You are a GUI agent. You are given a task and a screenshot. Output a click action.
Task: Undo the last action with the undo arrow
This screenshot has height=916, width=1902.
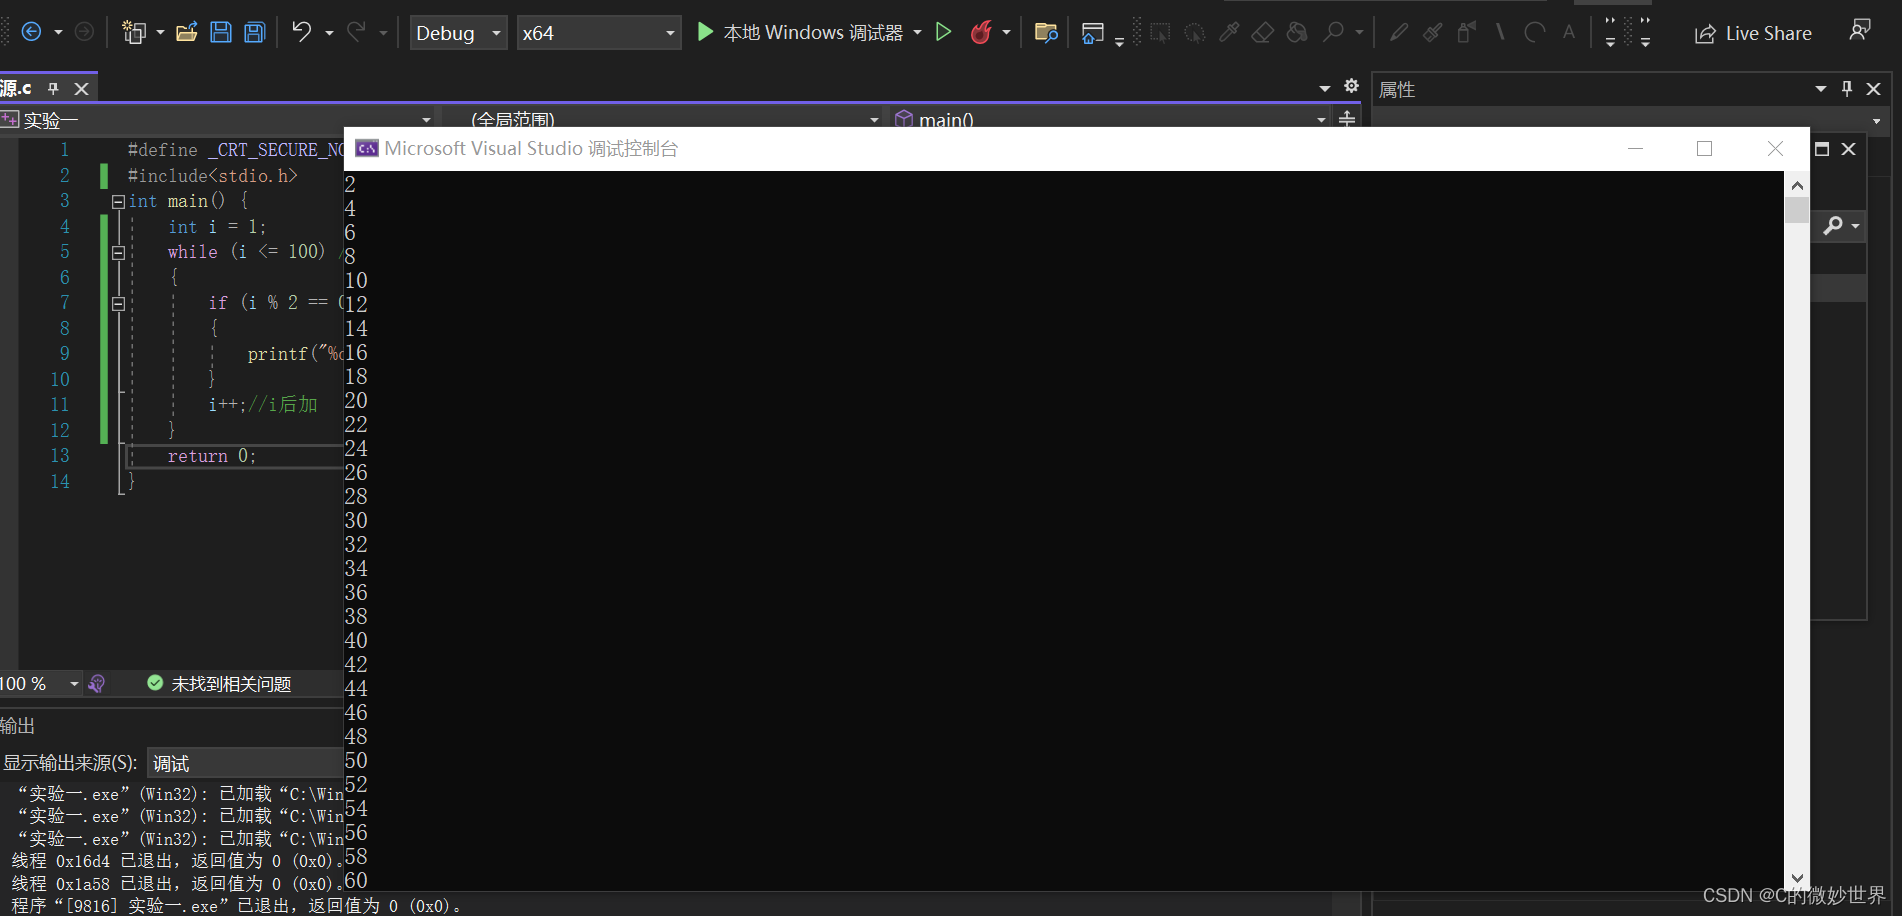(x=301, y=31)
